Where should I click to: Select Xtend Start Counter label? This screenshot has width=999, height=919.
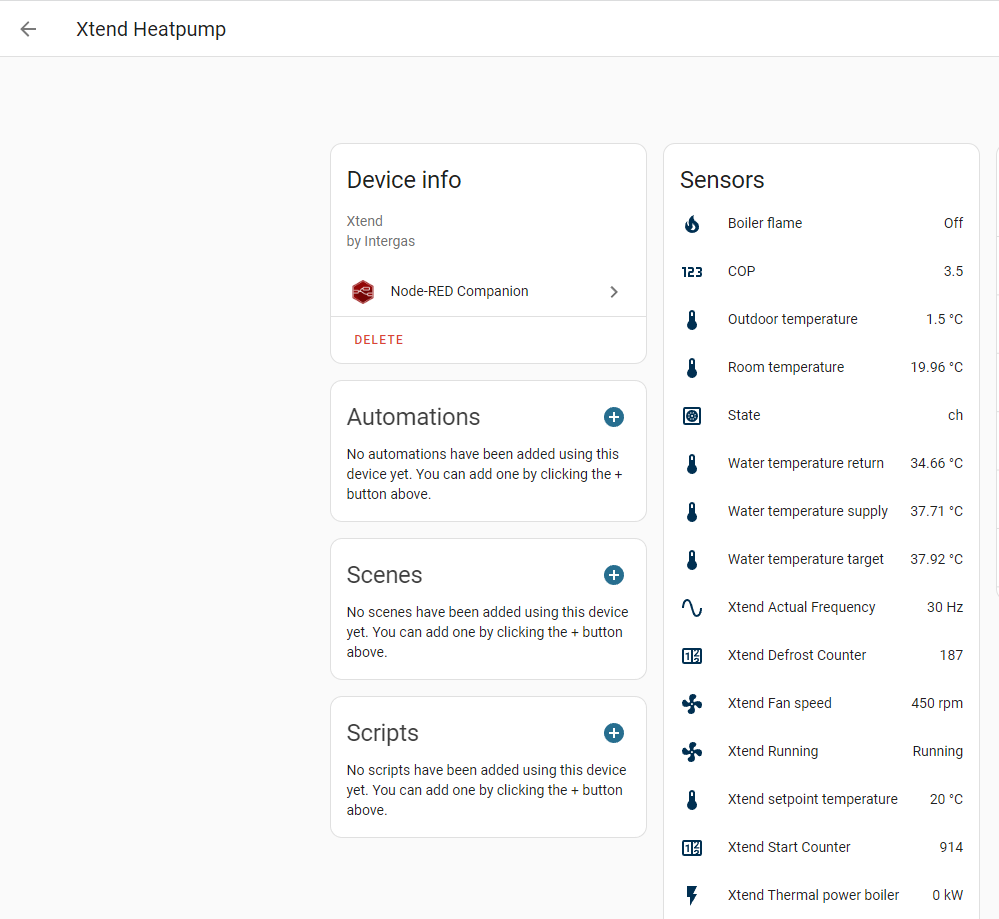point(789,847)
